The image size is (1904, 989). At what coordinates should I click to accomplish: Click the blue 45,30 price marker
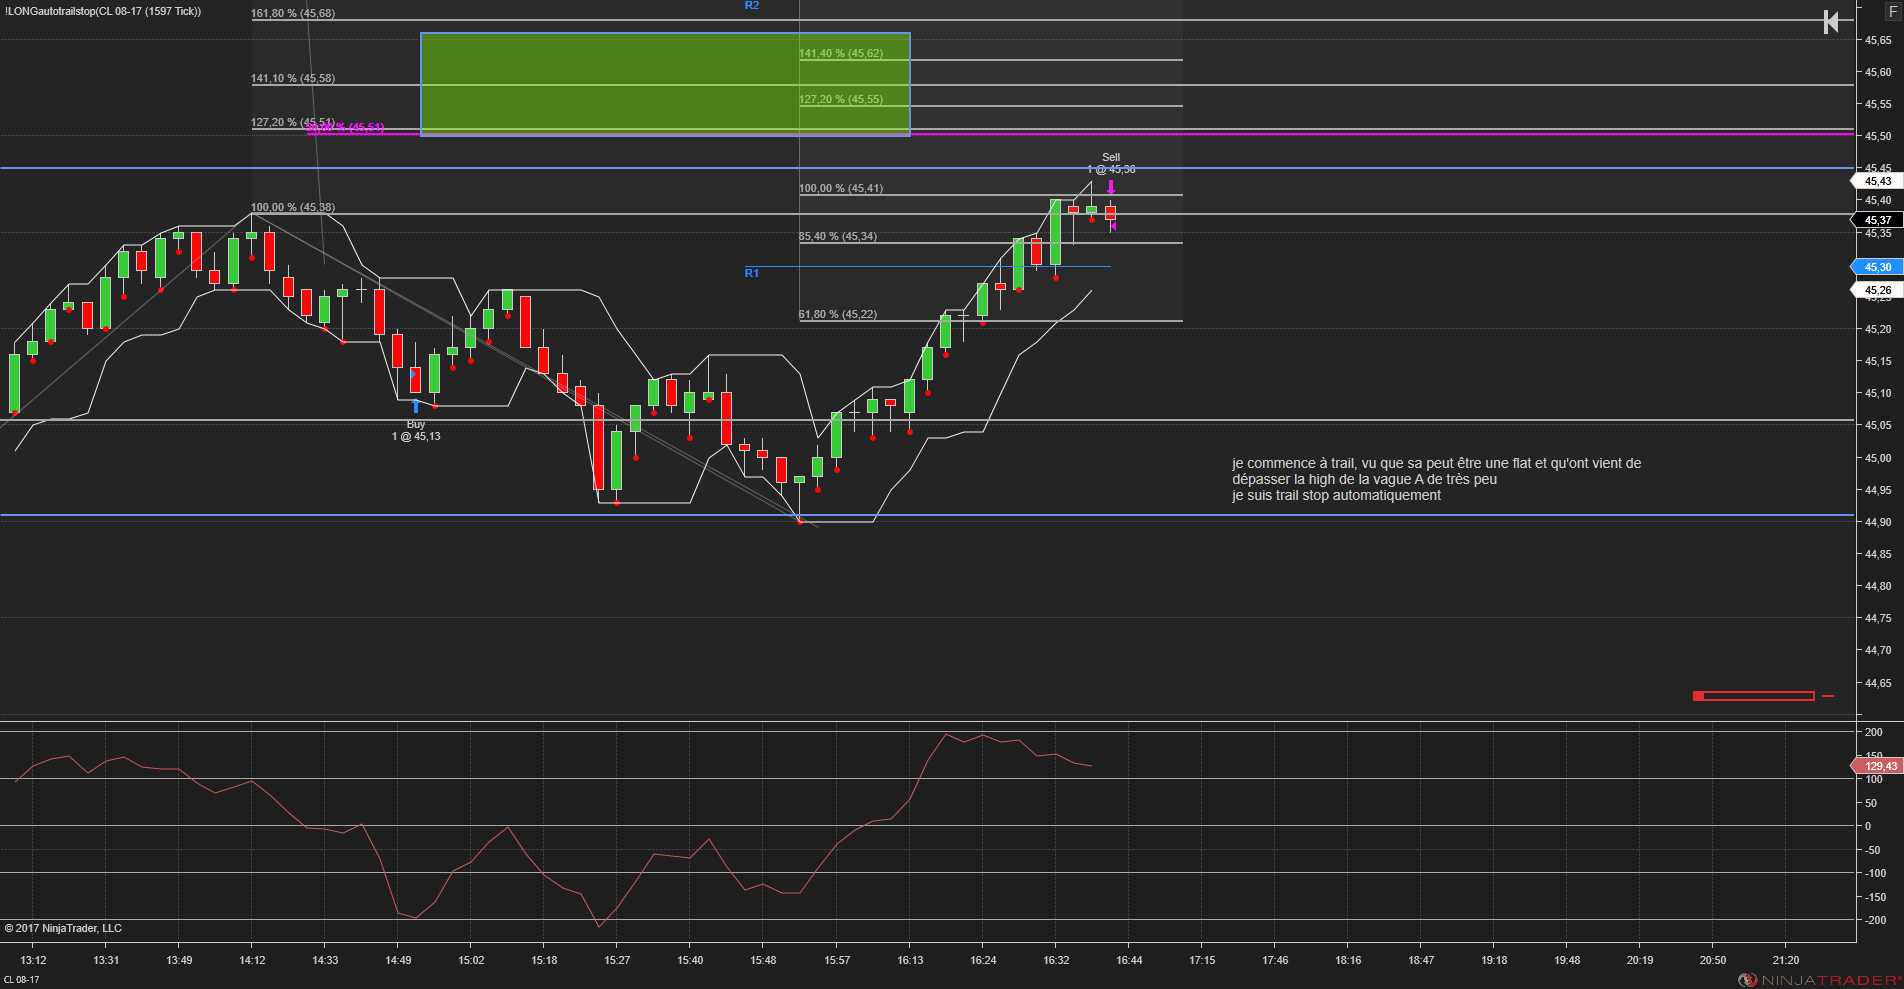[1877, 267]
